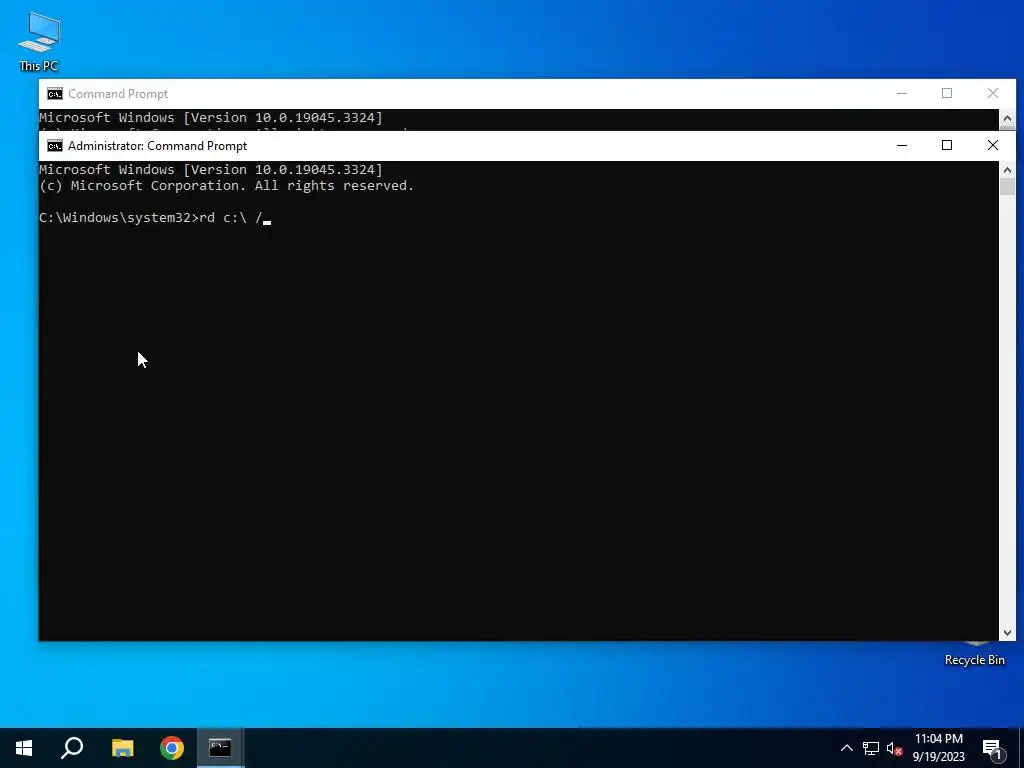The height and width of the screenshot is (768, 1024).
Task: Close the background Command Prompt window
Action: click(993, 94)
